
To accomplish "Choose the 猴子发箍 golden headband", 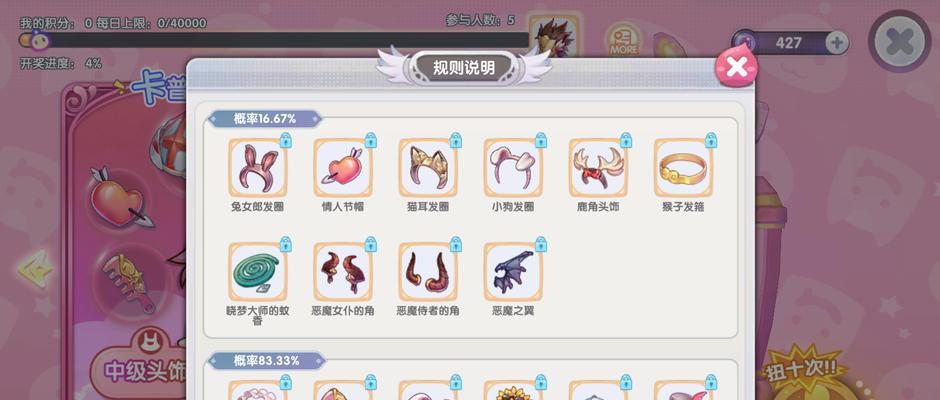I will [x=683, y=168].
